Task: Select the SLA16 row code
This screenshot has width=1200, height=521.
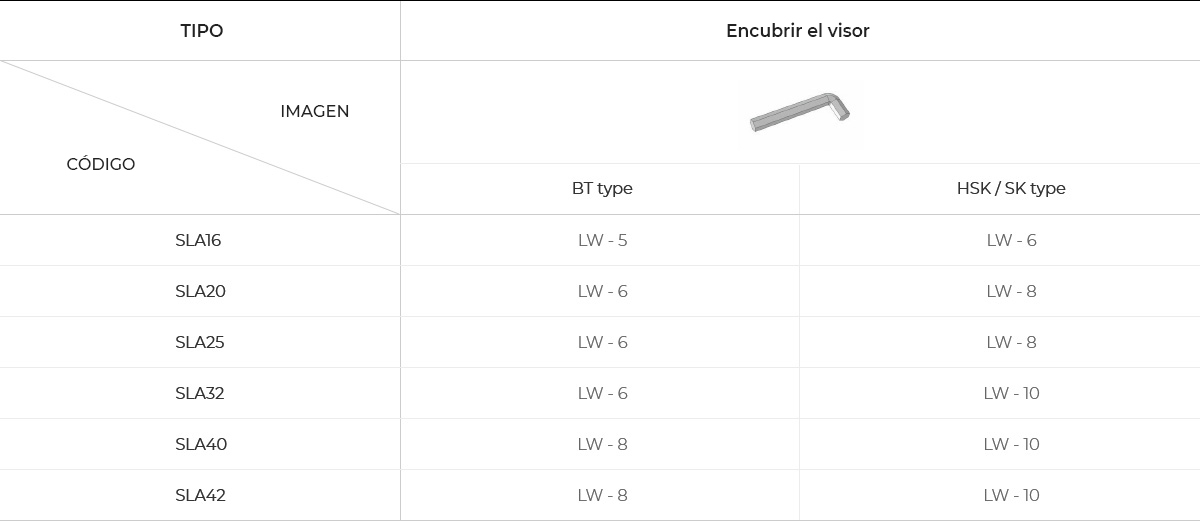Action: (x=198, y=240)
